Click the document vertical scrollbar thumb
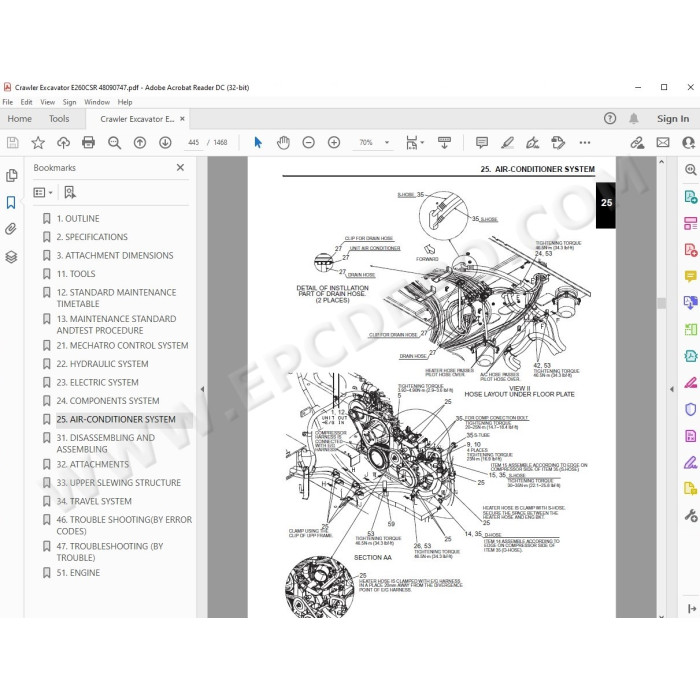Screen dimensions: 700x700 pyautogui.click(x=662, y=303)
